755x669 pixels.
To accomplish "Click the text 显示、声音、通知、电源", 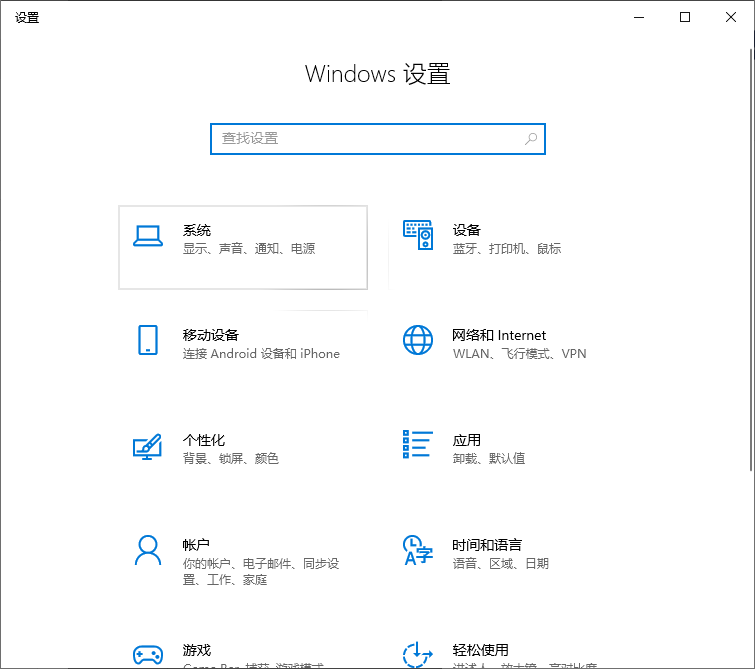I will (249, 249).
